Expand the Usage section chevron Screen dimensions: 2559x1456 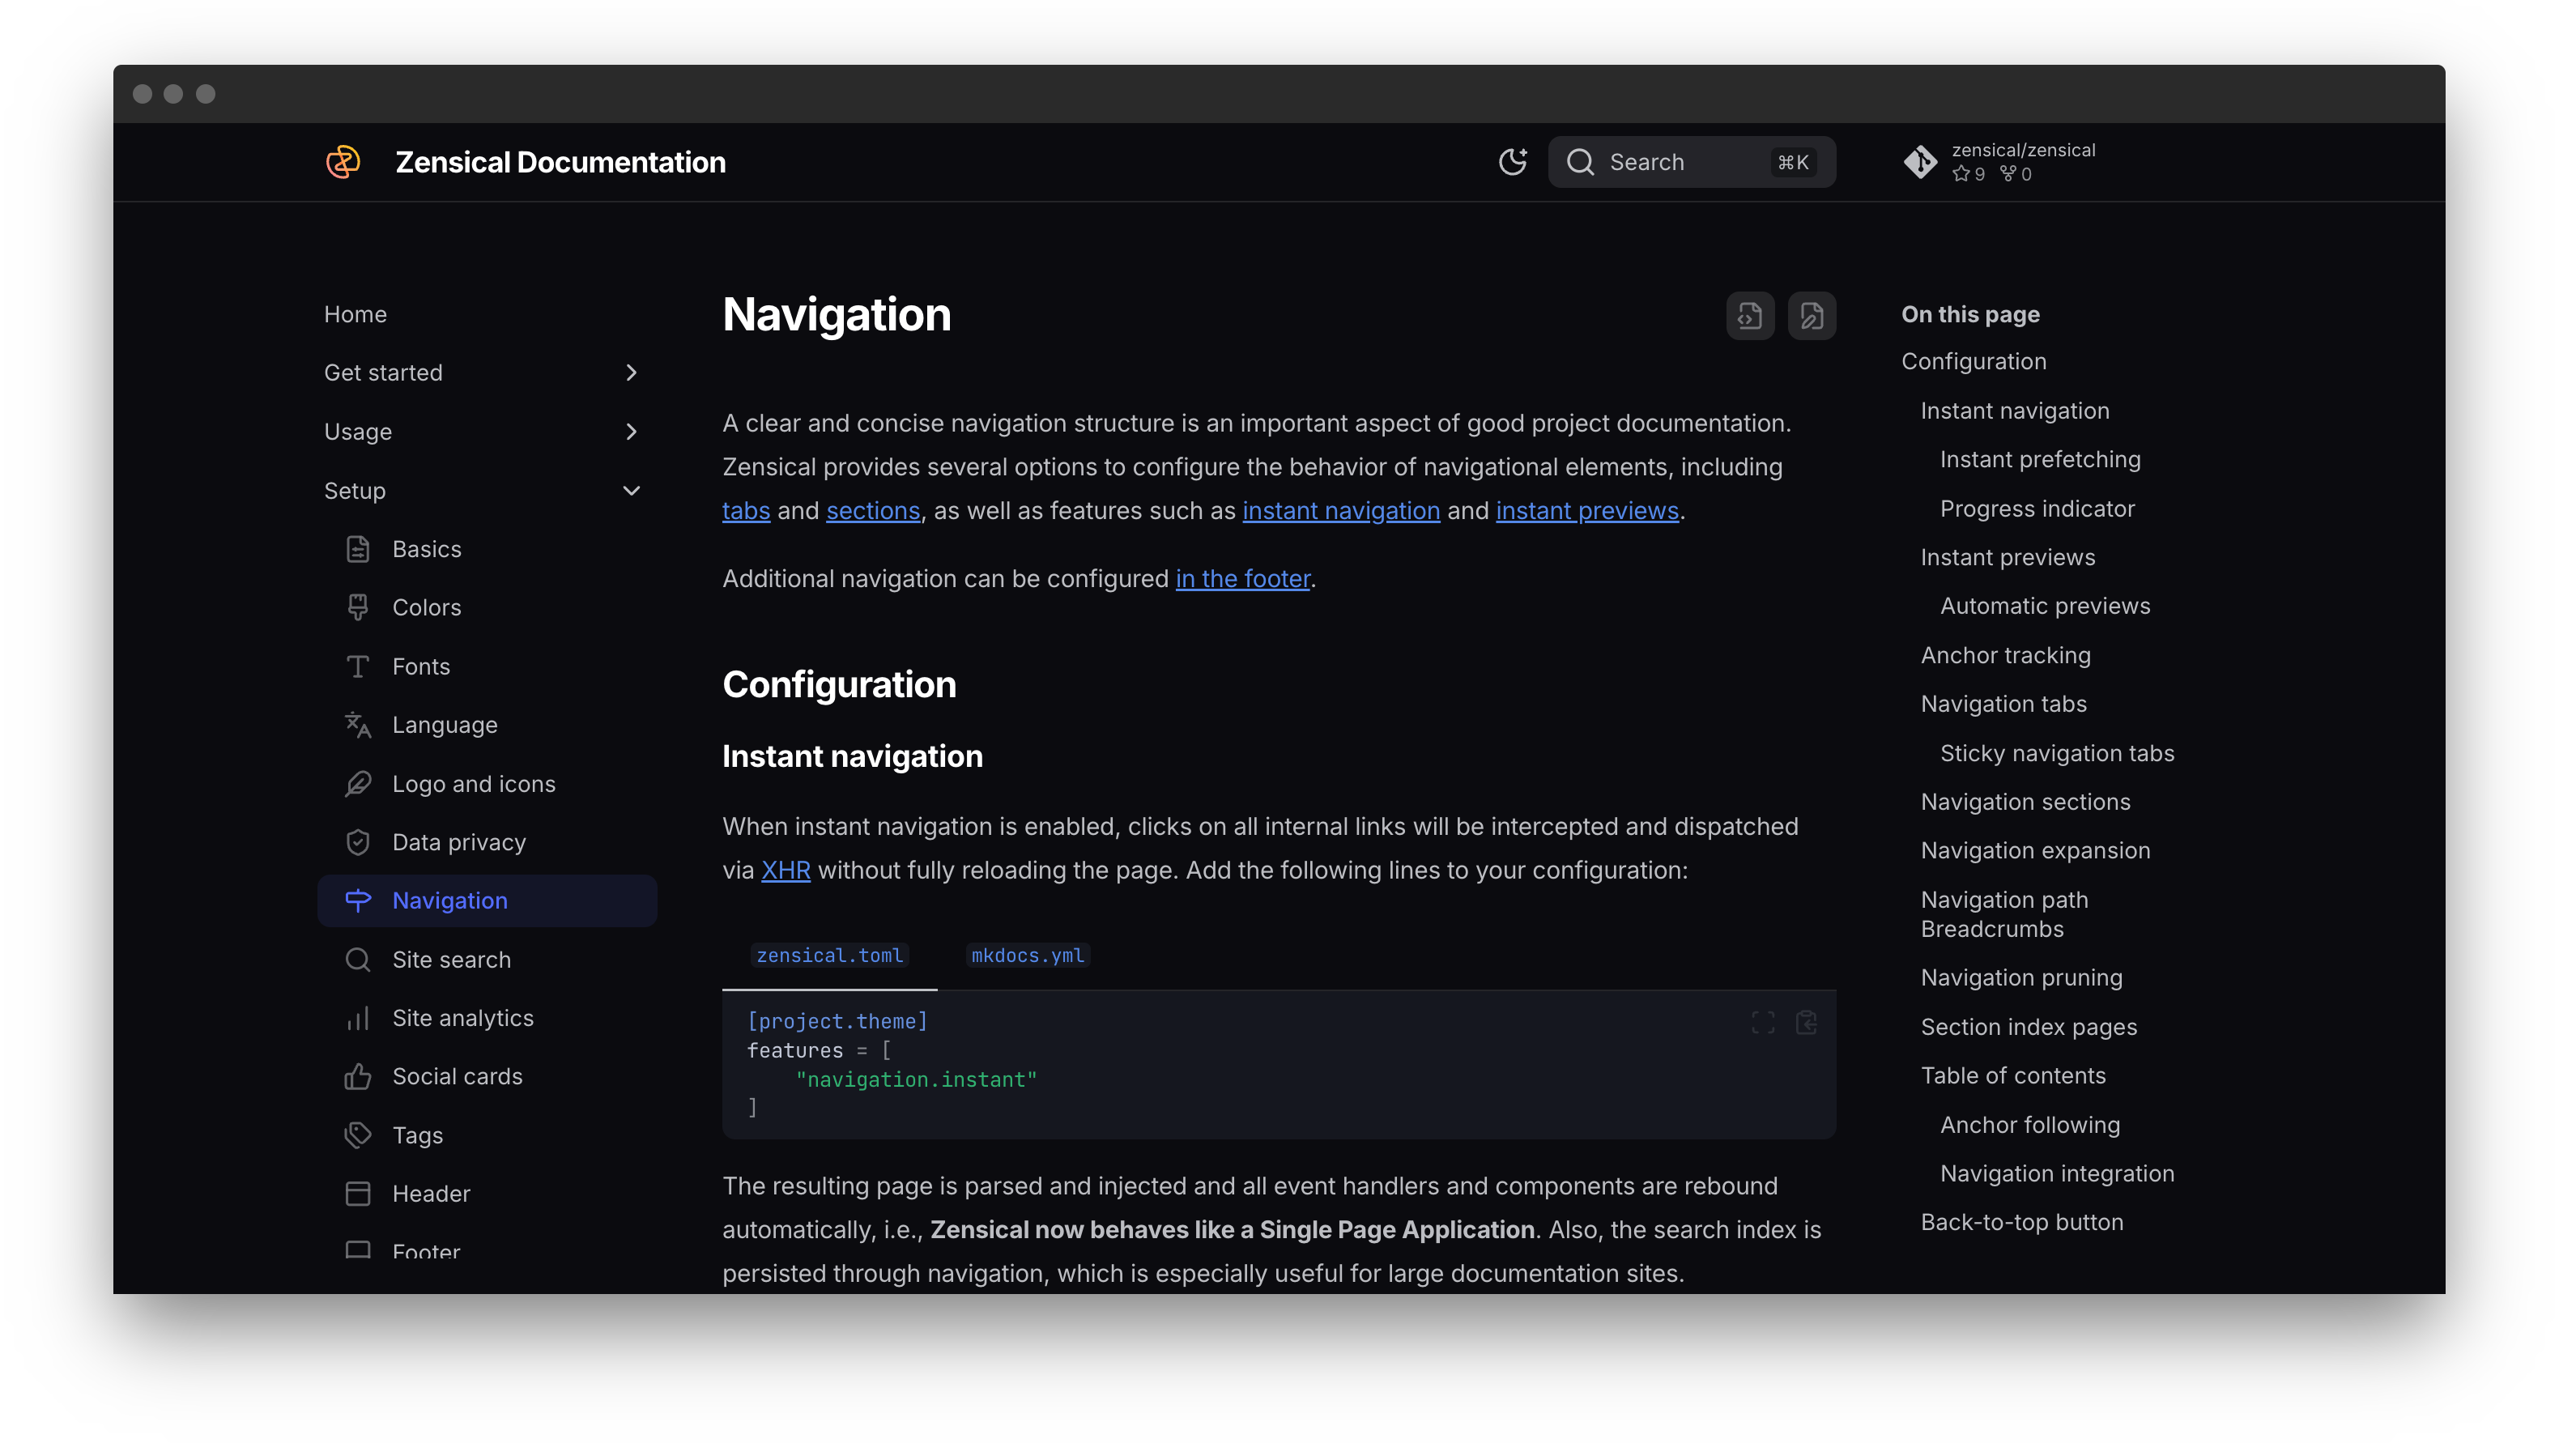[631, 432]
